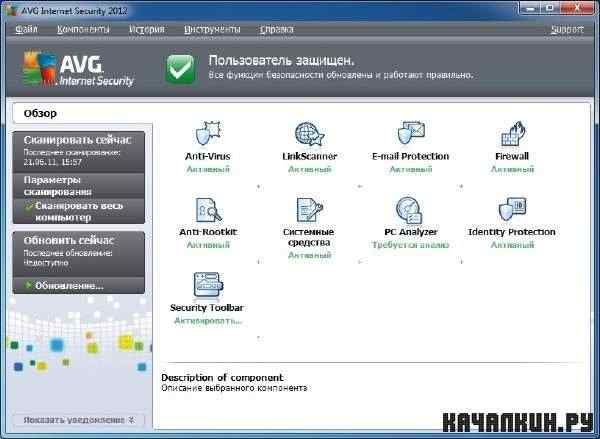Viewport: 600px width, 439px height.
Task: Click the Активировать... link under Security Toolbar
Action: tap(208, 321)
